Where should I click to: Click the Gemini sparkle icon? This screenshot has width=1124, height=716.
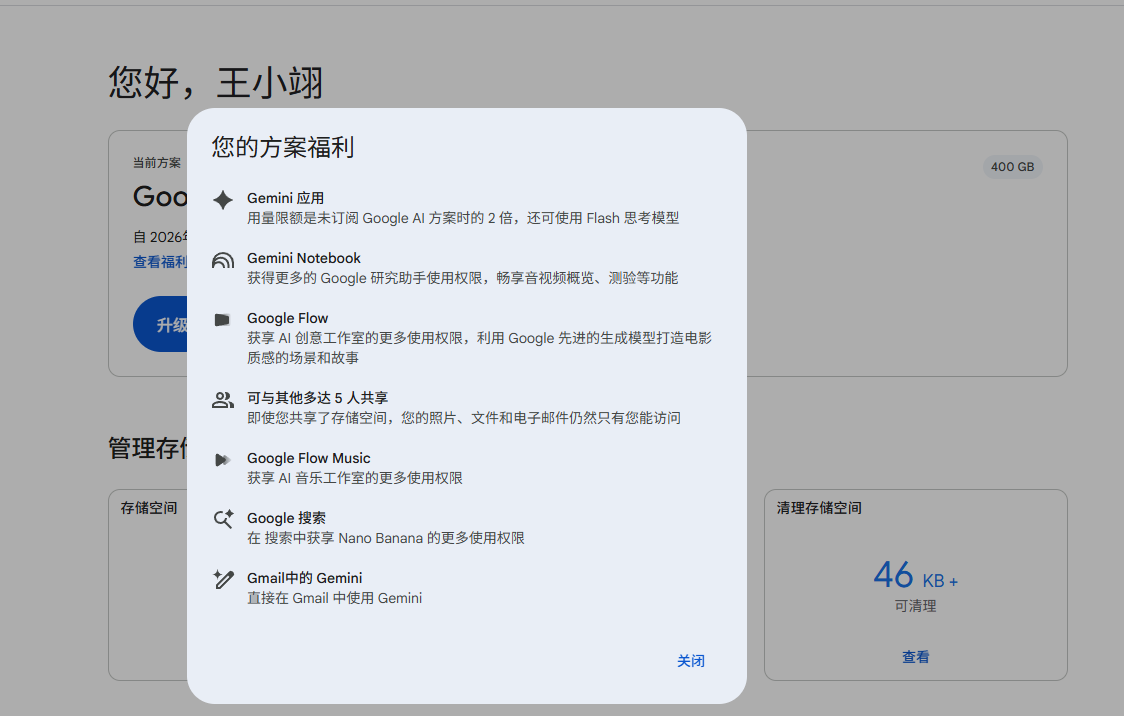(223, 200)
